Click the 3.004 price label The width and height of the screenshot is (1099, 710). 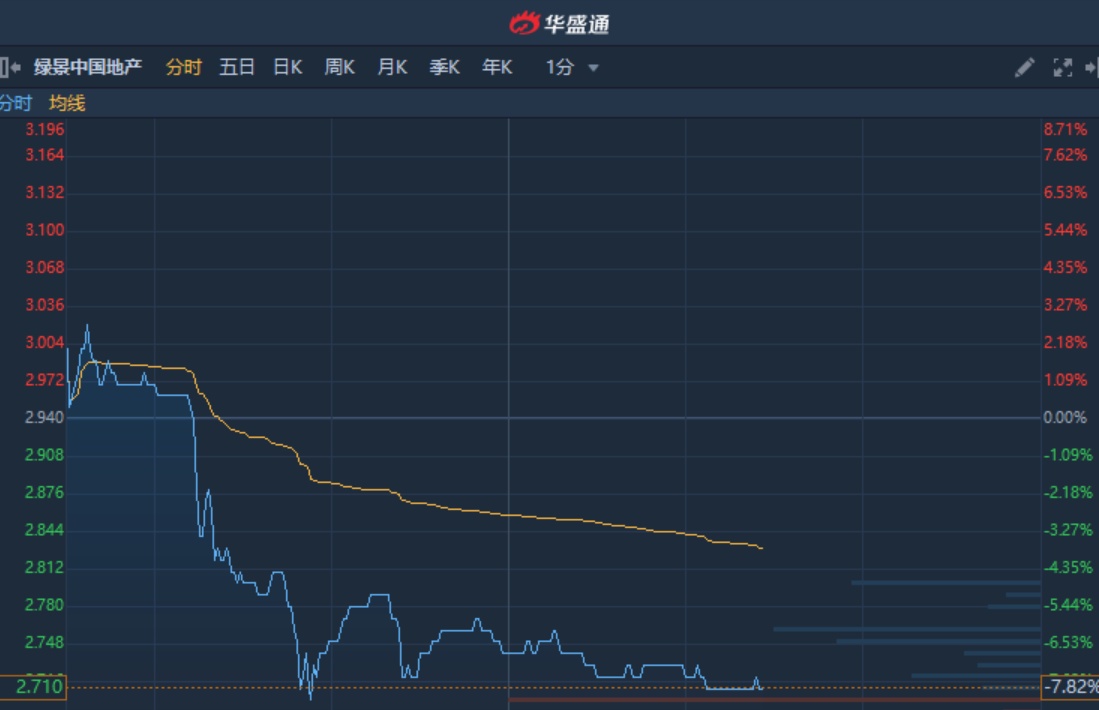[44, 343]
